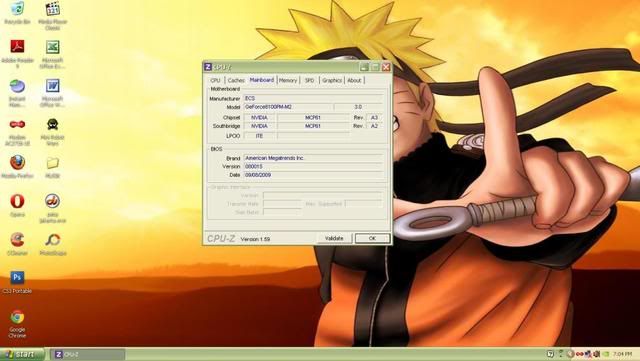640x361 pixels.
Task: Switch to the Graphics tab
Action: coord(332,80)
